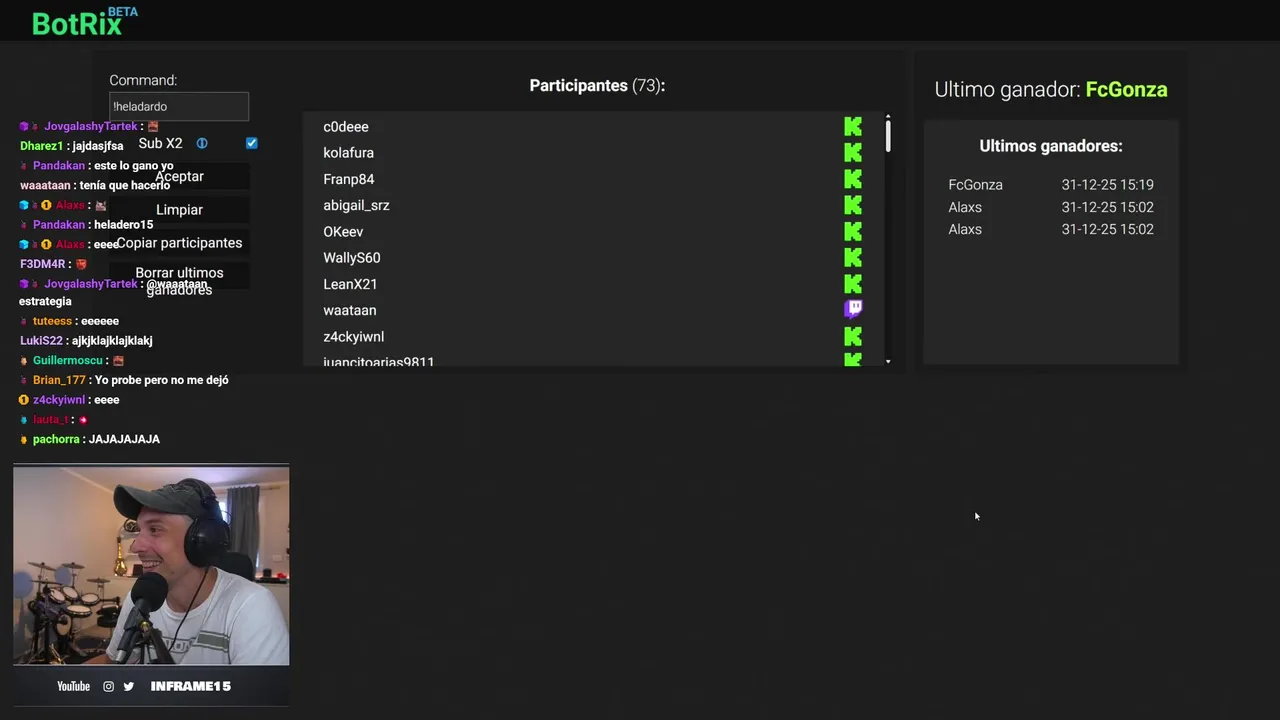Select participant Franp84
Image resolution: width=1280 pixels, height=720 pixels.
pyautogui.click(x=348, y=179)
